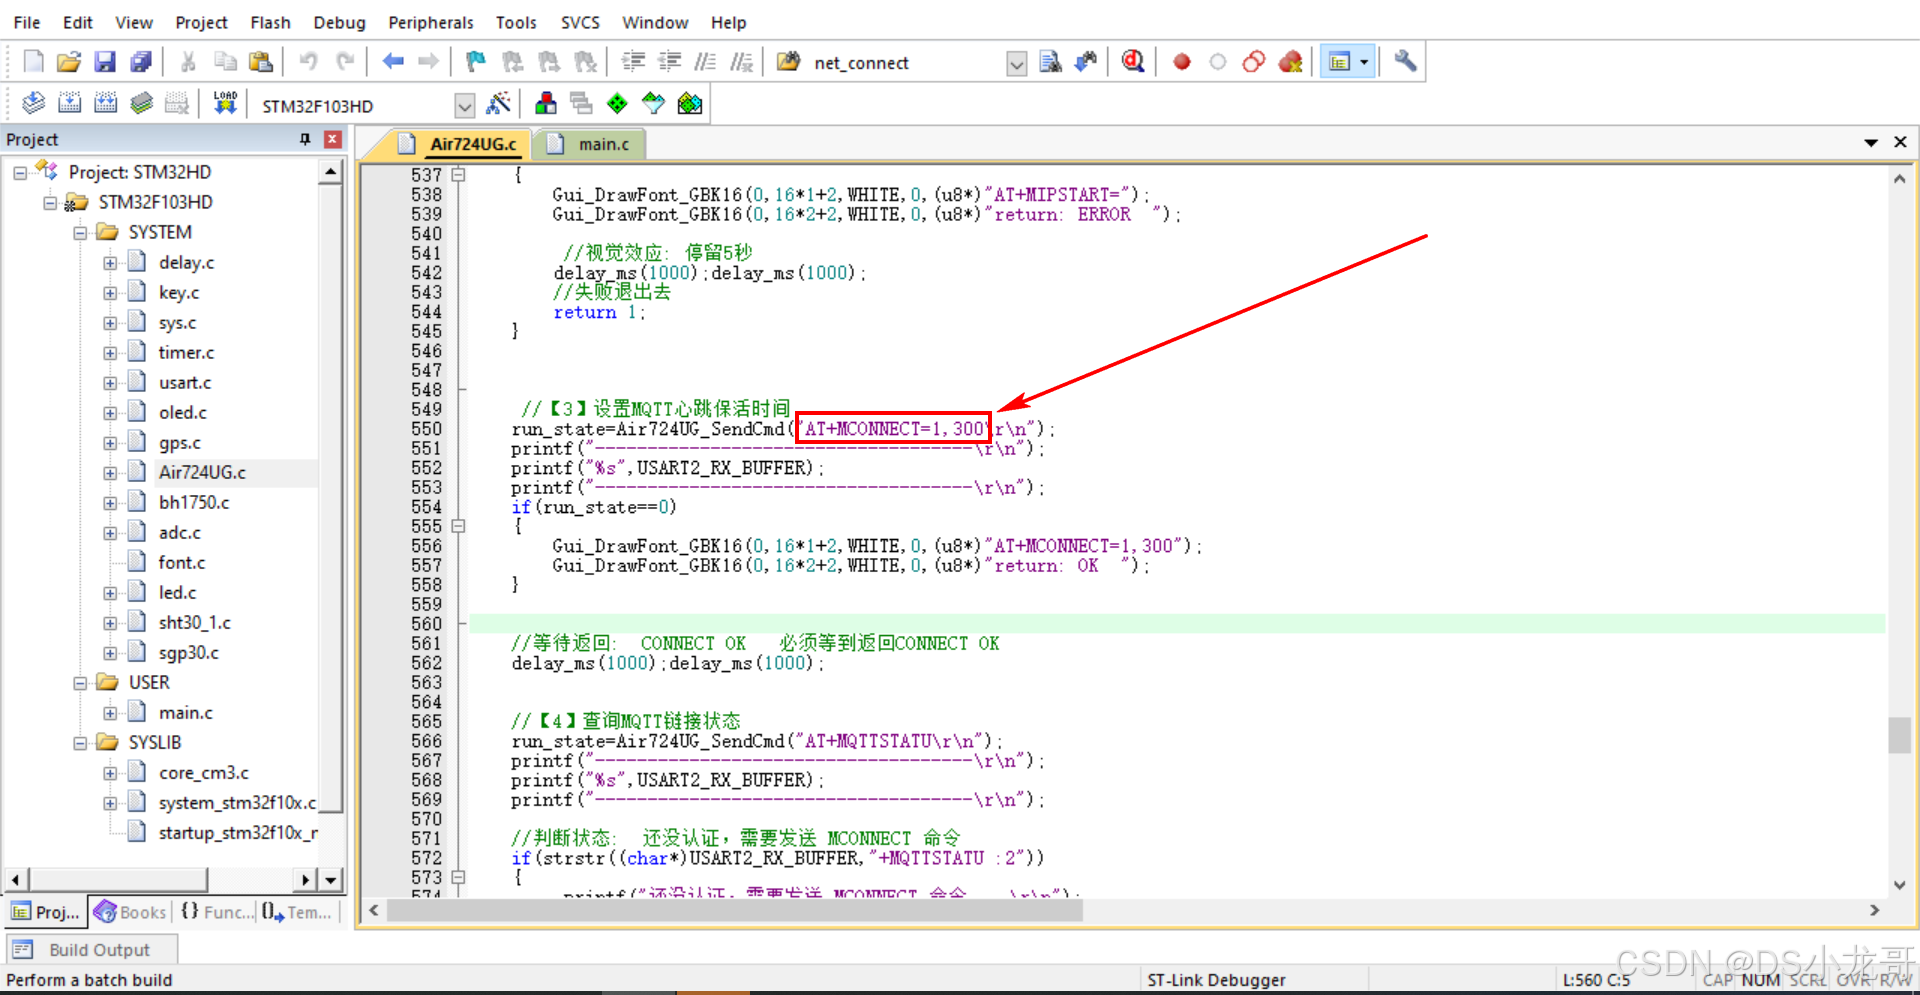This screenshot has height=995, width=1920.
Task: Expand the Air724UG.c tree node
Action: point(110,473)
